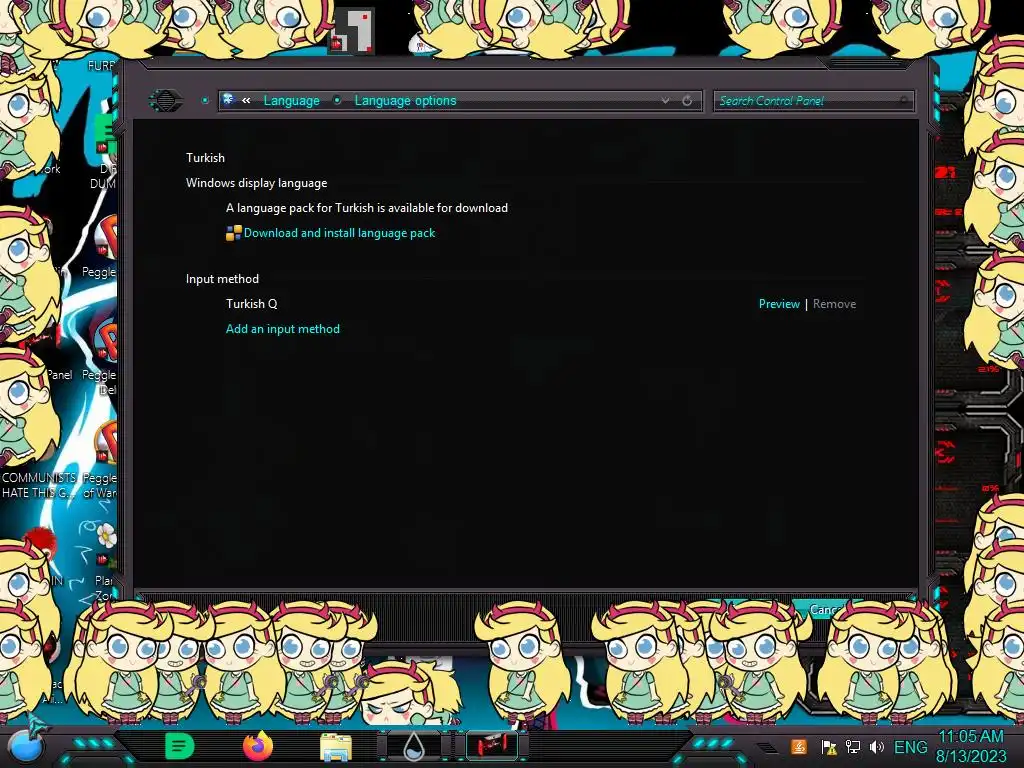The width and height of the screenshot is (1024, 768).
Task: Open the Action Center flag icon
Action: pyautogui.click(x=829, y=747)
